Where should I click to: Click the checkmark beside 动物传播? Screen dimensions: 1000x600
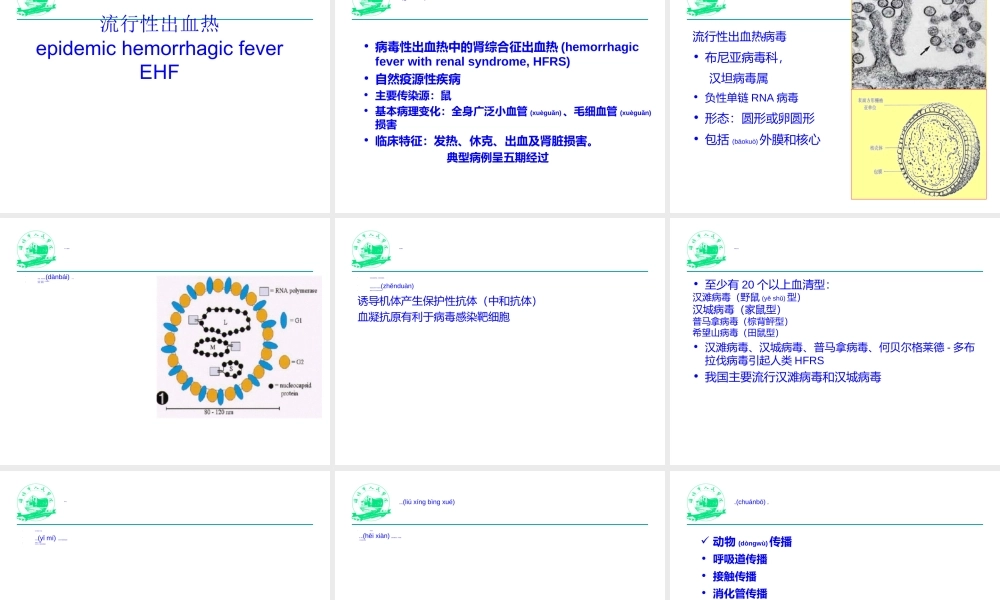(x=706, y=542)
